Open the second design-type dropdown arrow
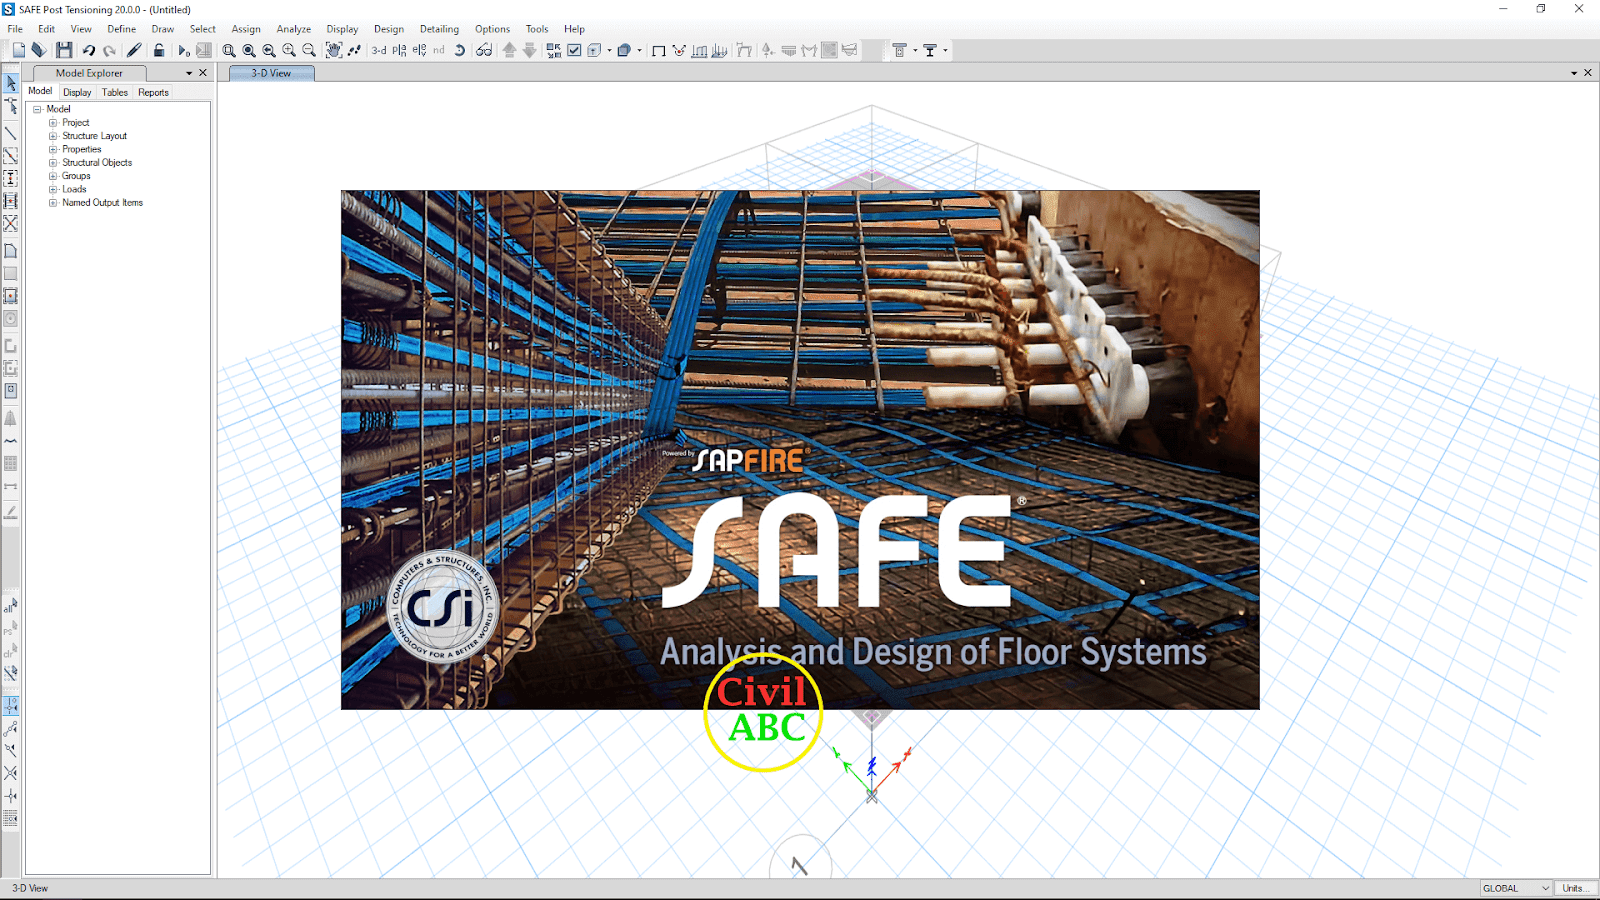 945,50
